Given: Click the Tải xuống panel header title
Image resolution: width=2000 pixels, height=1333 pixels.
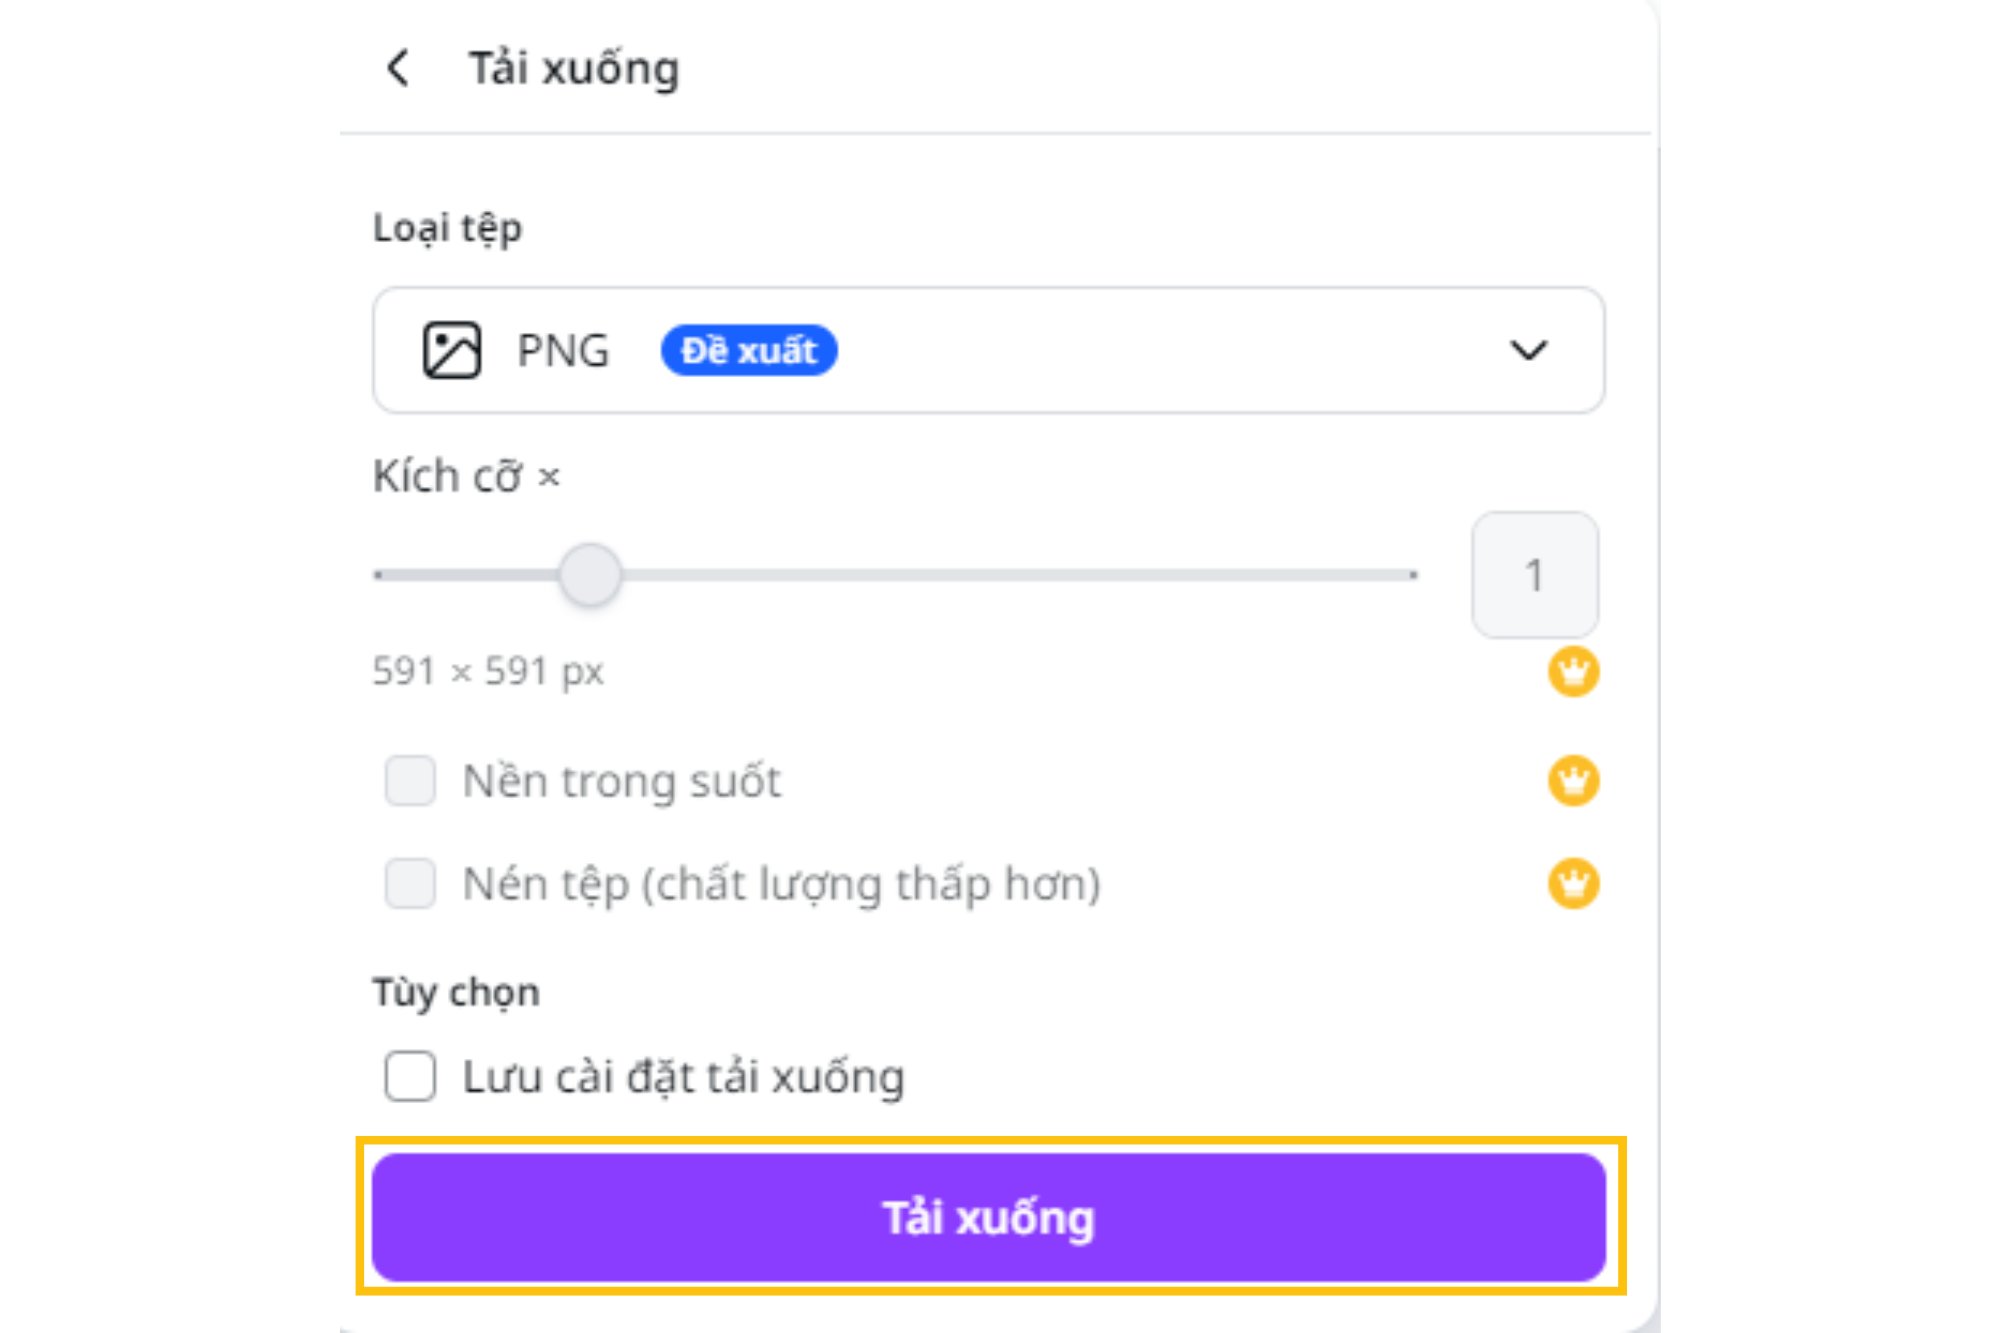Looking at the screenshot, I should point(574,68).
